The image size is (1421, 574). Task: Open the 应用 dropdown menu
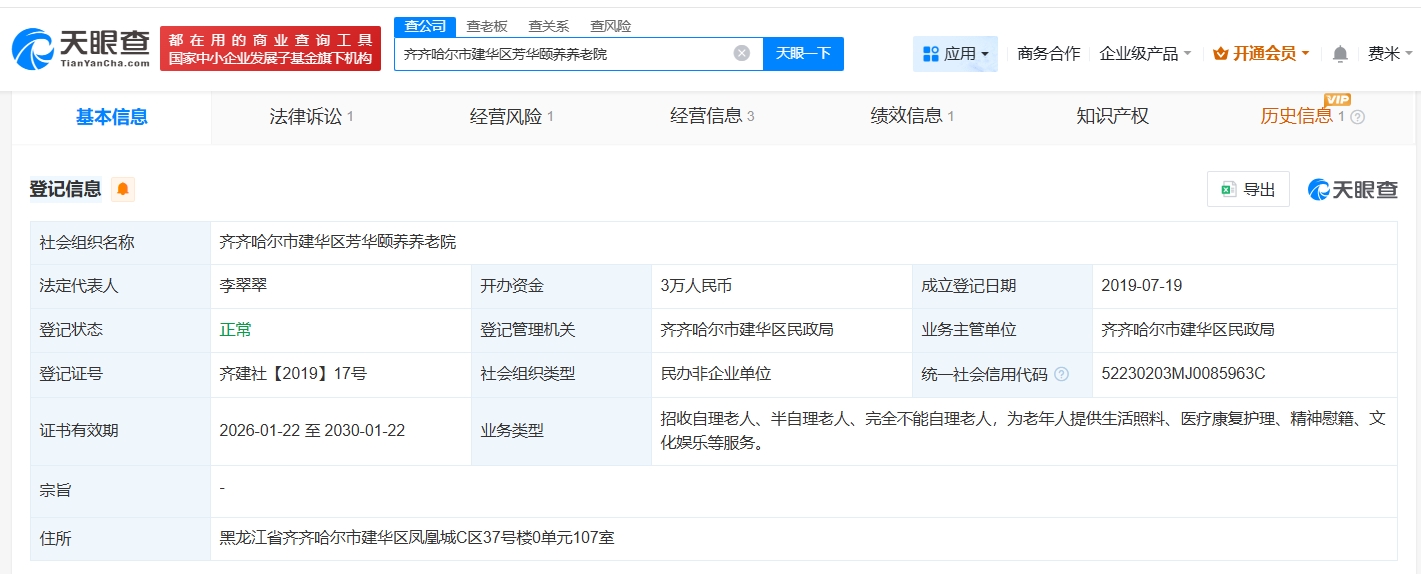955,54
